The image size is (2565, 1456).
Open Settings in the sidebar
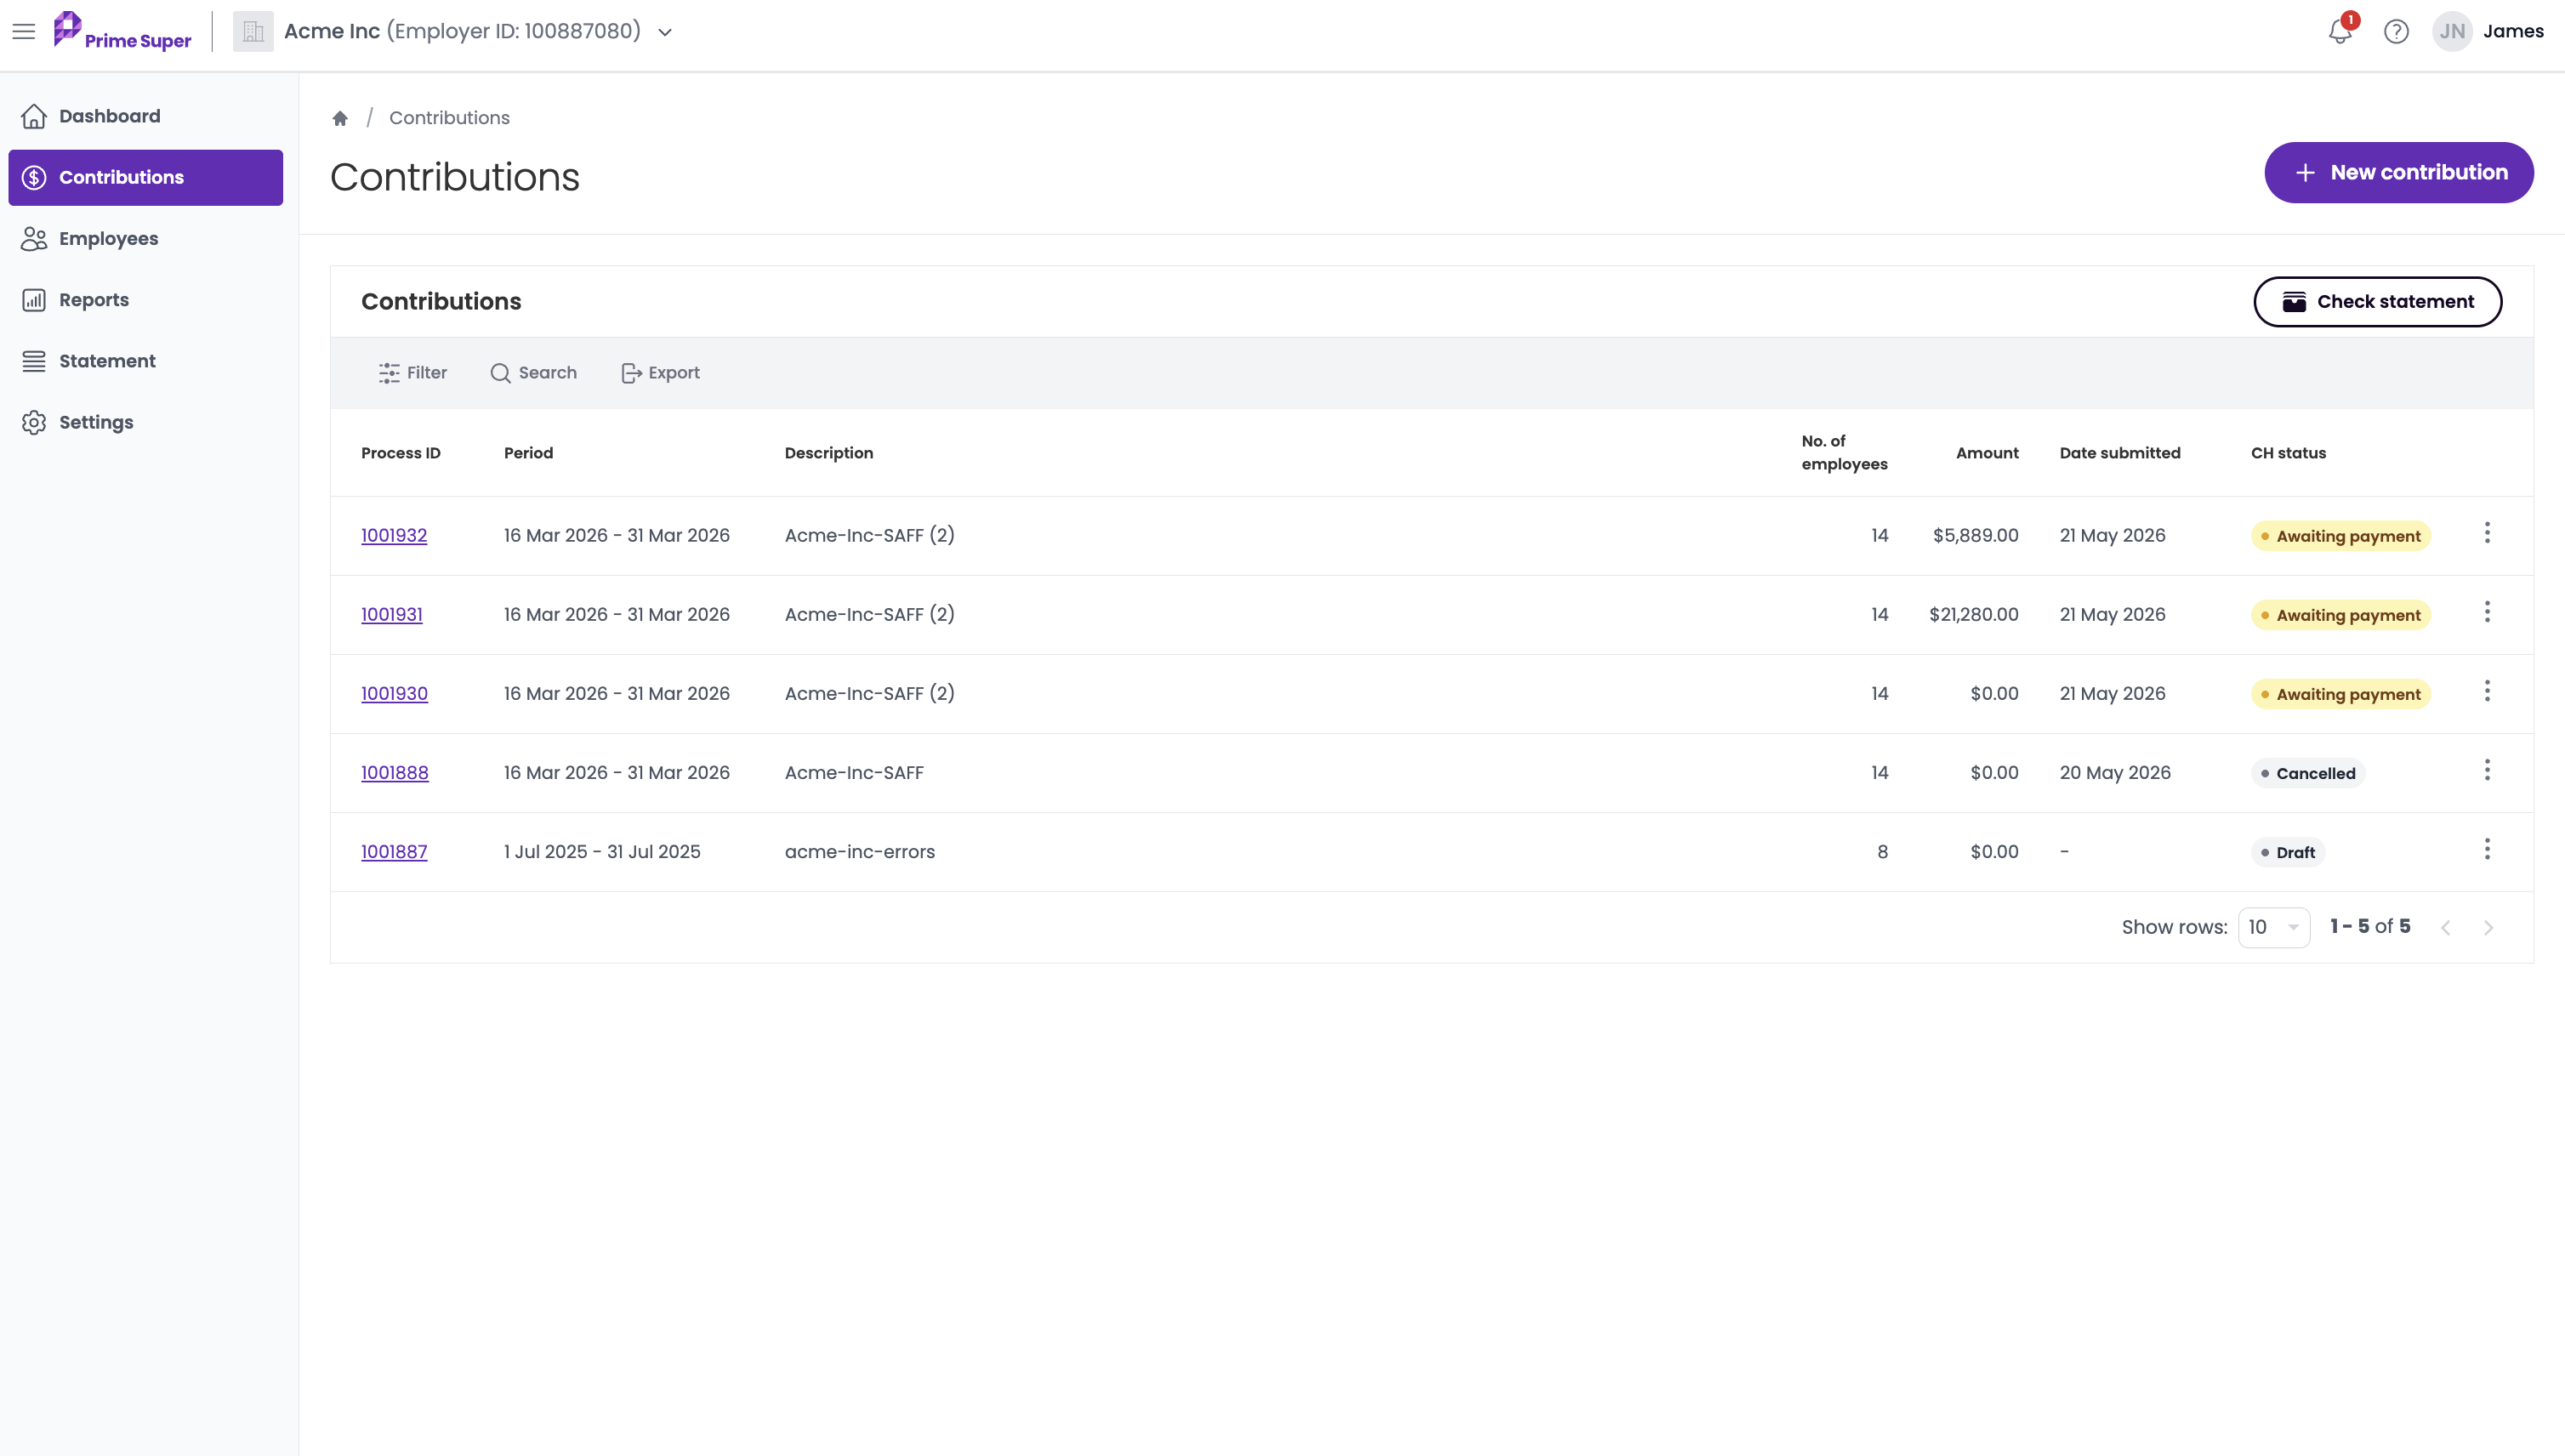[146, 422]
